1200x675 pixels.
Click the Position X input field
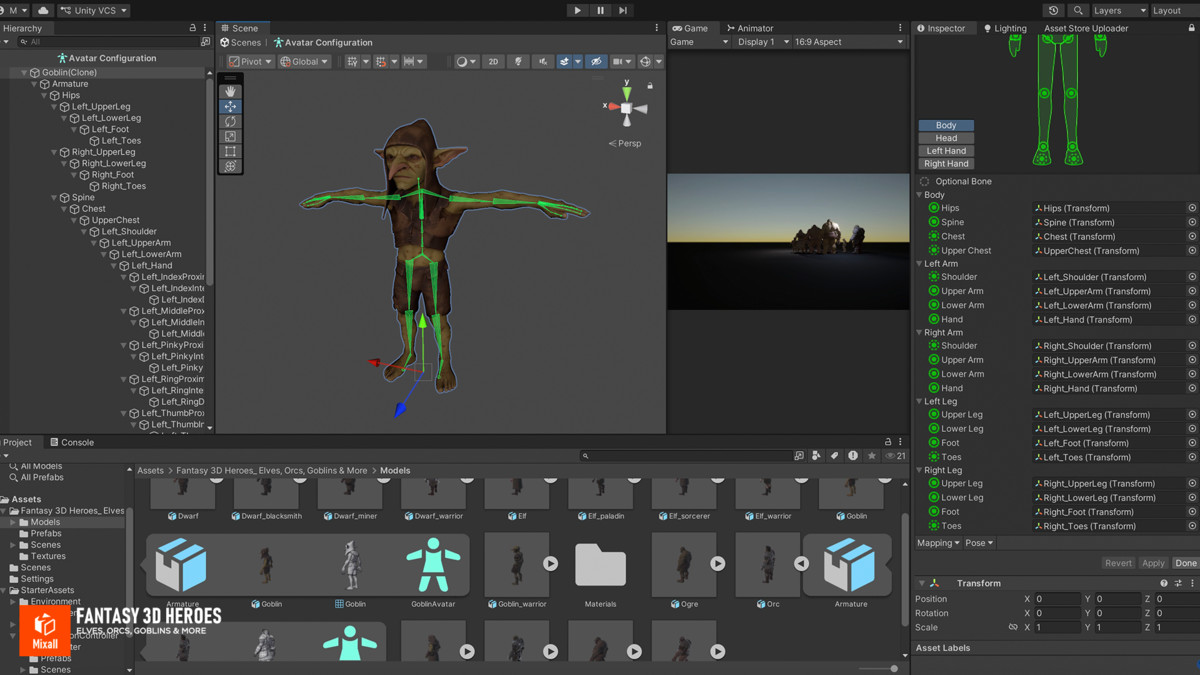[1057, 599]
